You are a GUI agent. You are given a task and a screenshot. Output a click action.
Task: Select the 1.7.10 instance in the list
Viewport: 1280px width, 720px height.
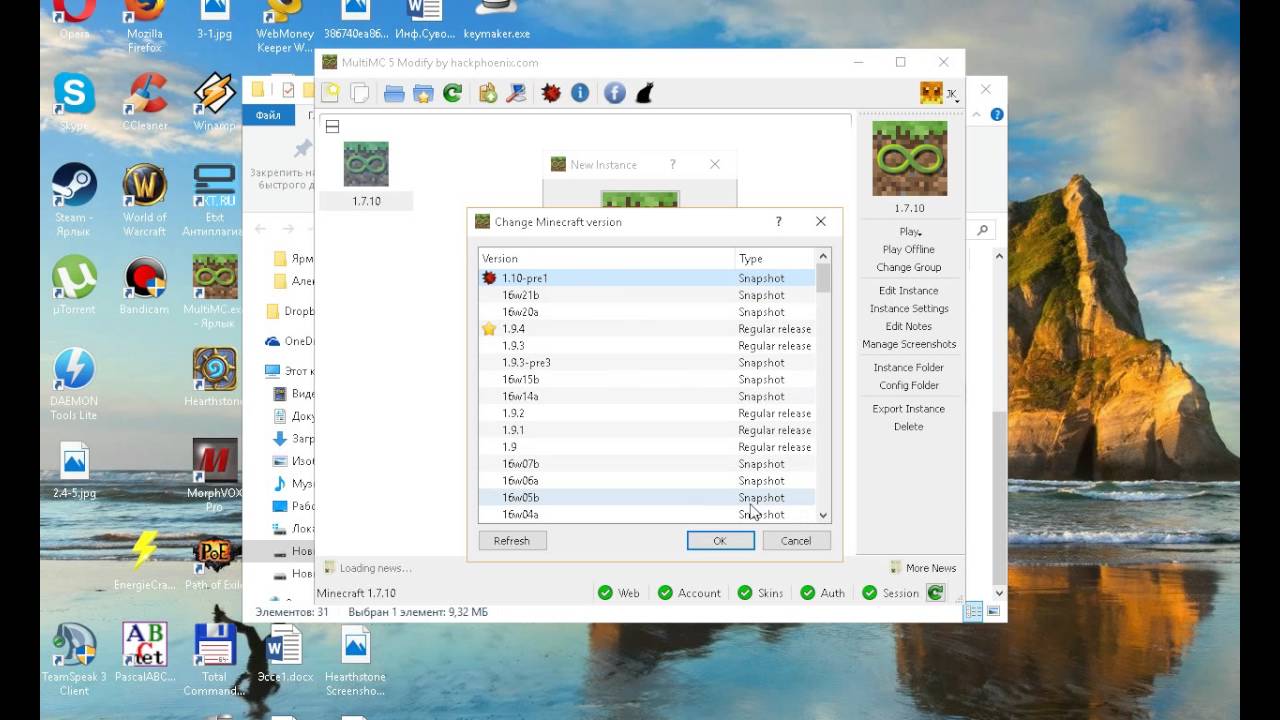(x=366, y=175)
